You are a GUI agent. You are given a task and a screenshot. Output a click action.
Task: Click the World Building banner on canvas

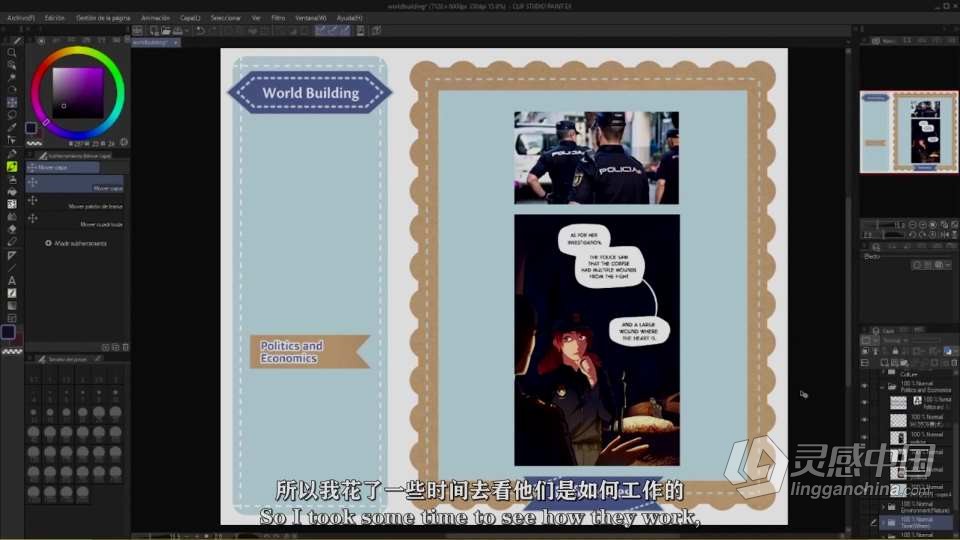click(x=310, y=92)
